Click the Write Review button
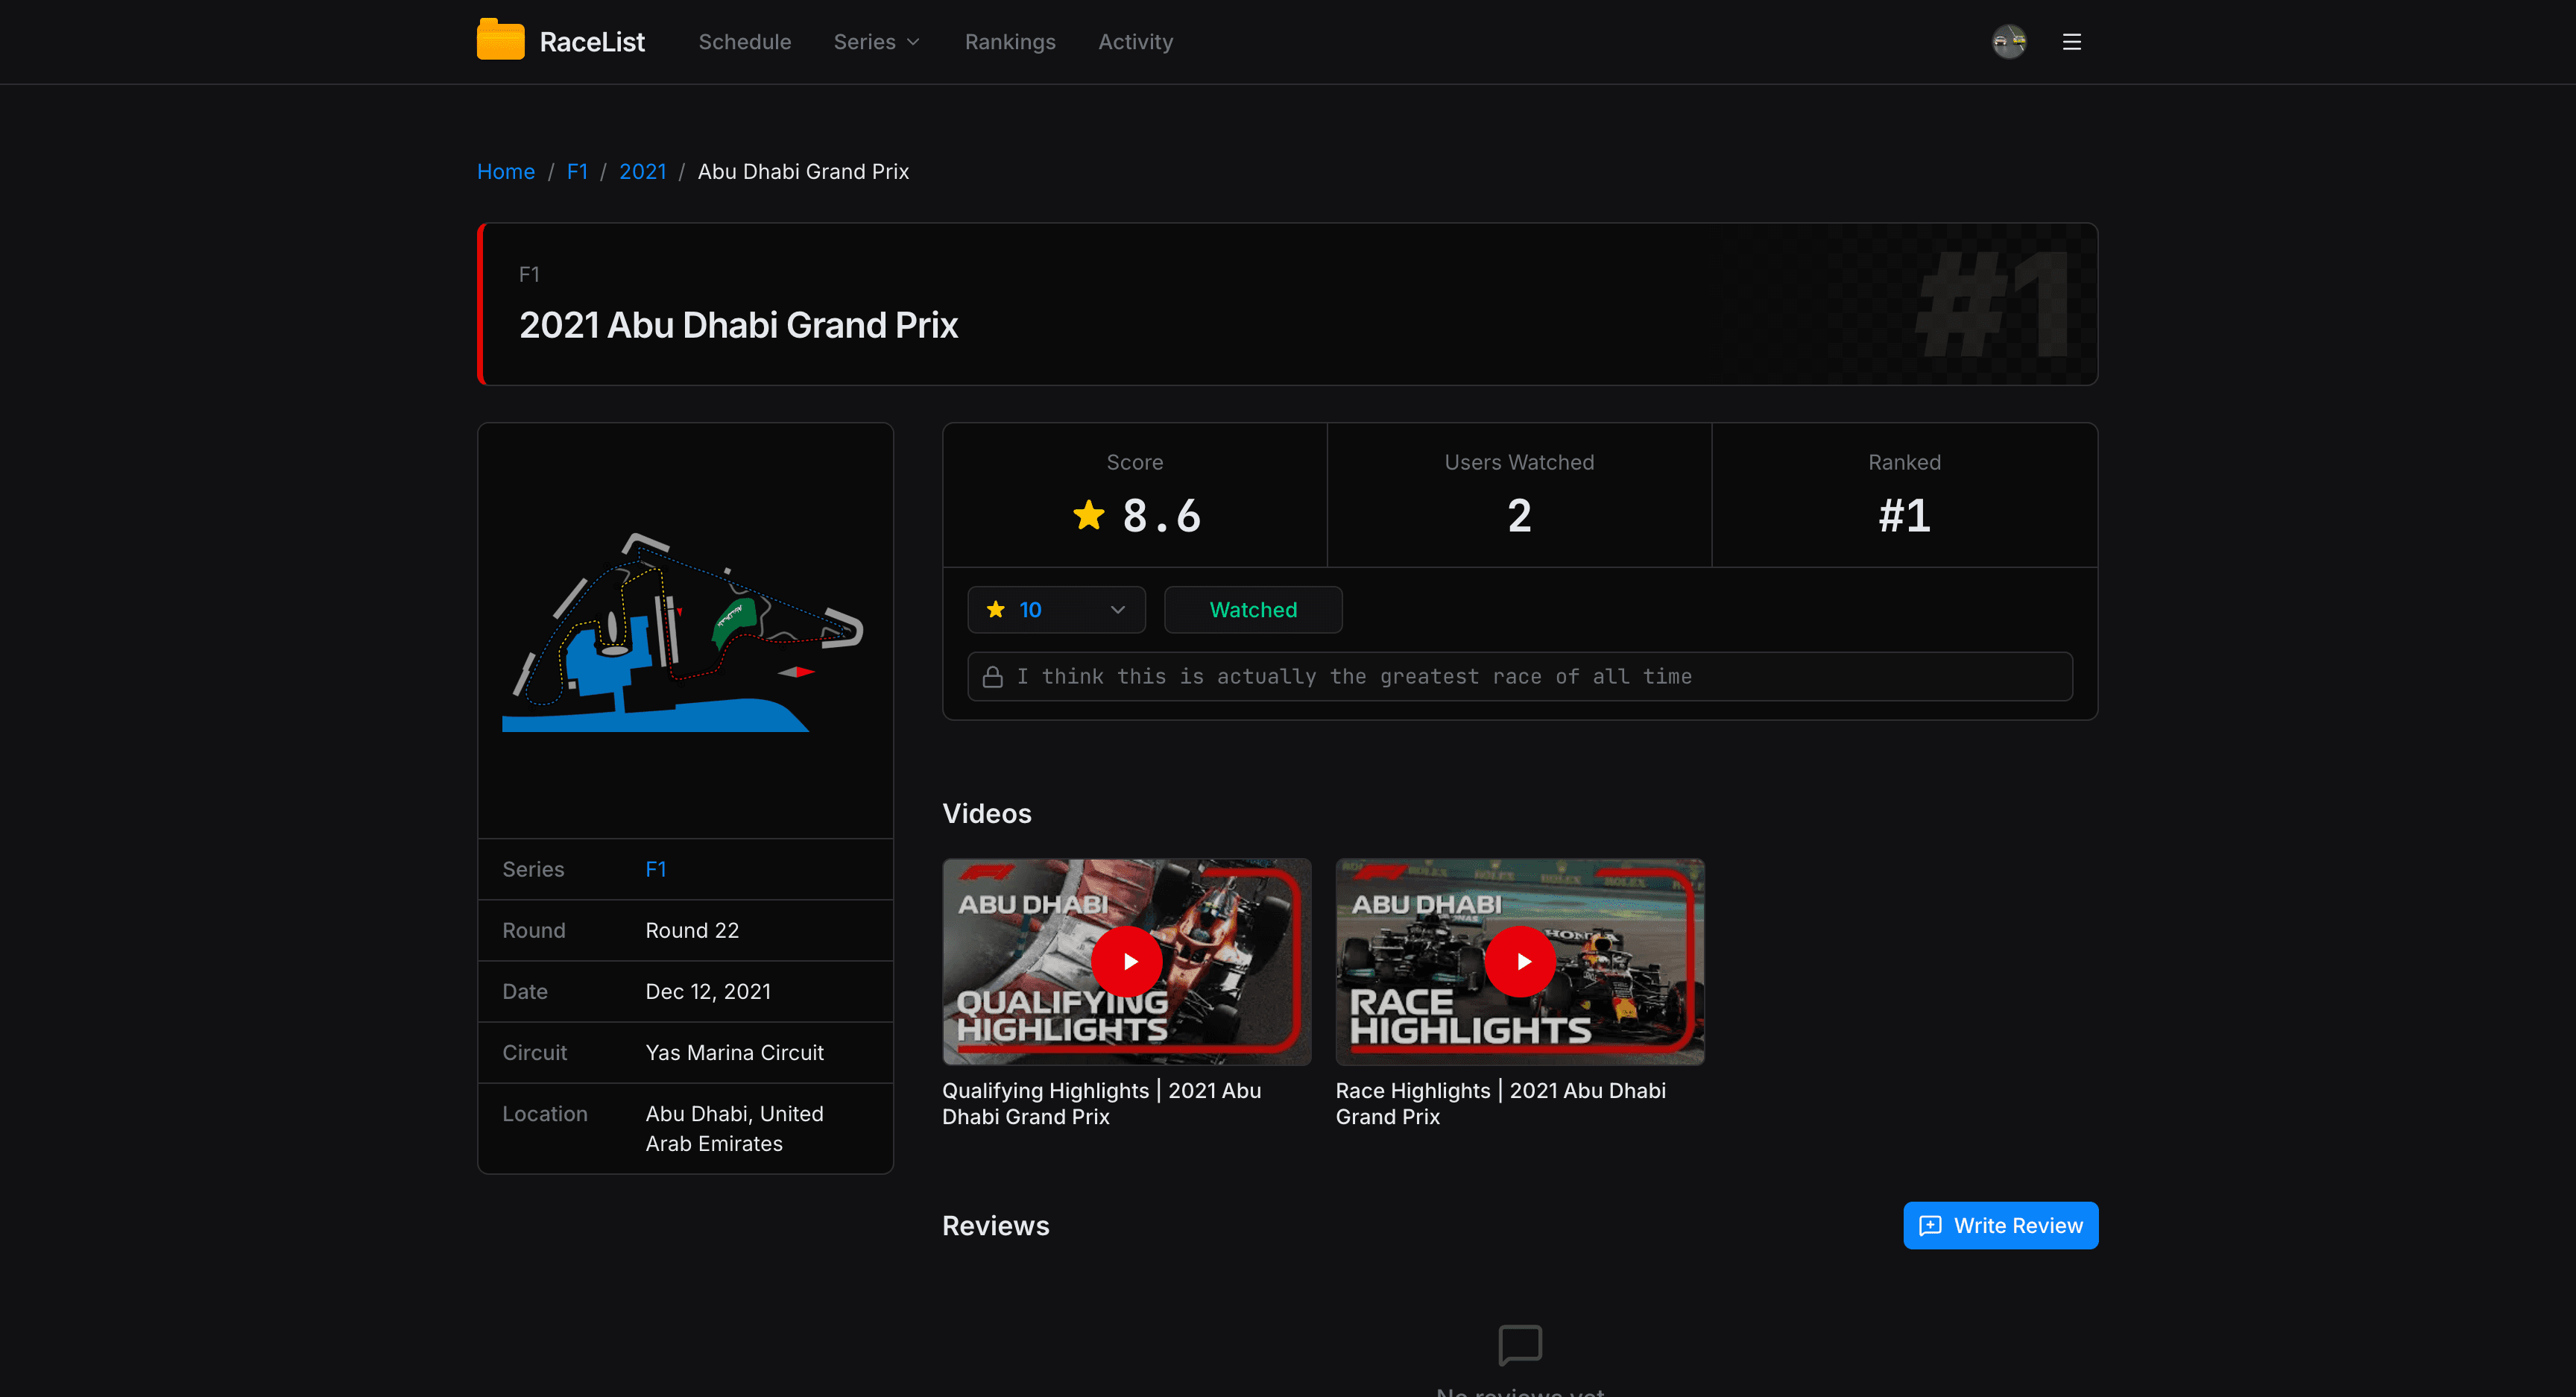 click(x=2000, y=1225)
